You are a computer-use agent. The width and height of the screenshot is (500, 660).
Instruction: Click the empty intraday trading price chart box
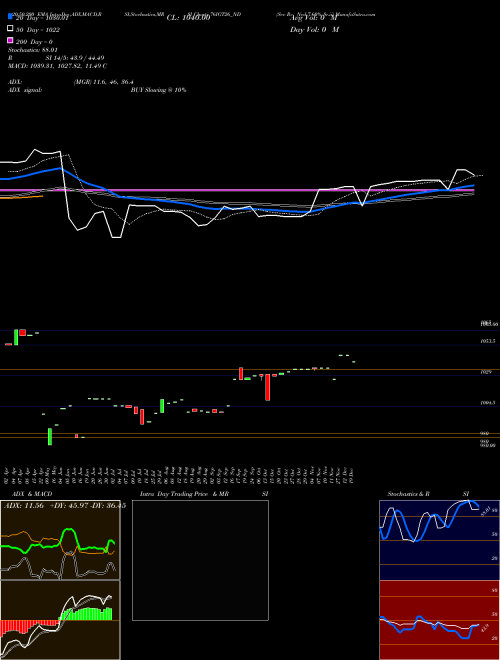[x=200, y=560]
